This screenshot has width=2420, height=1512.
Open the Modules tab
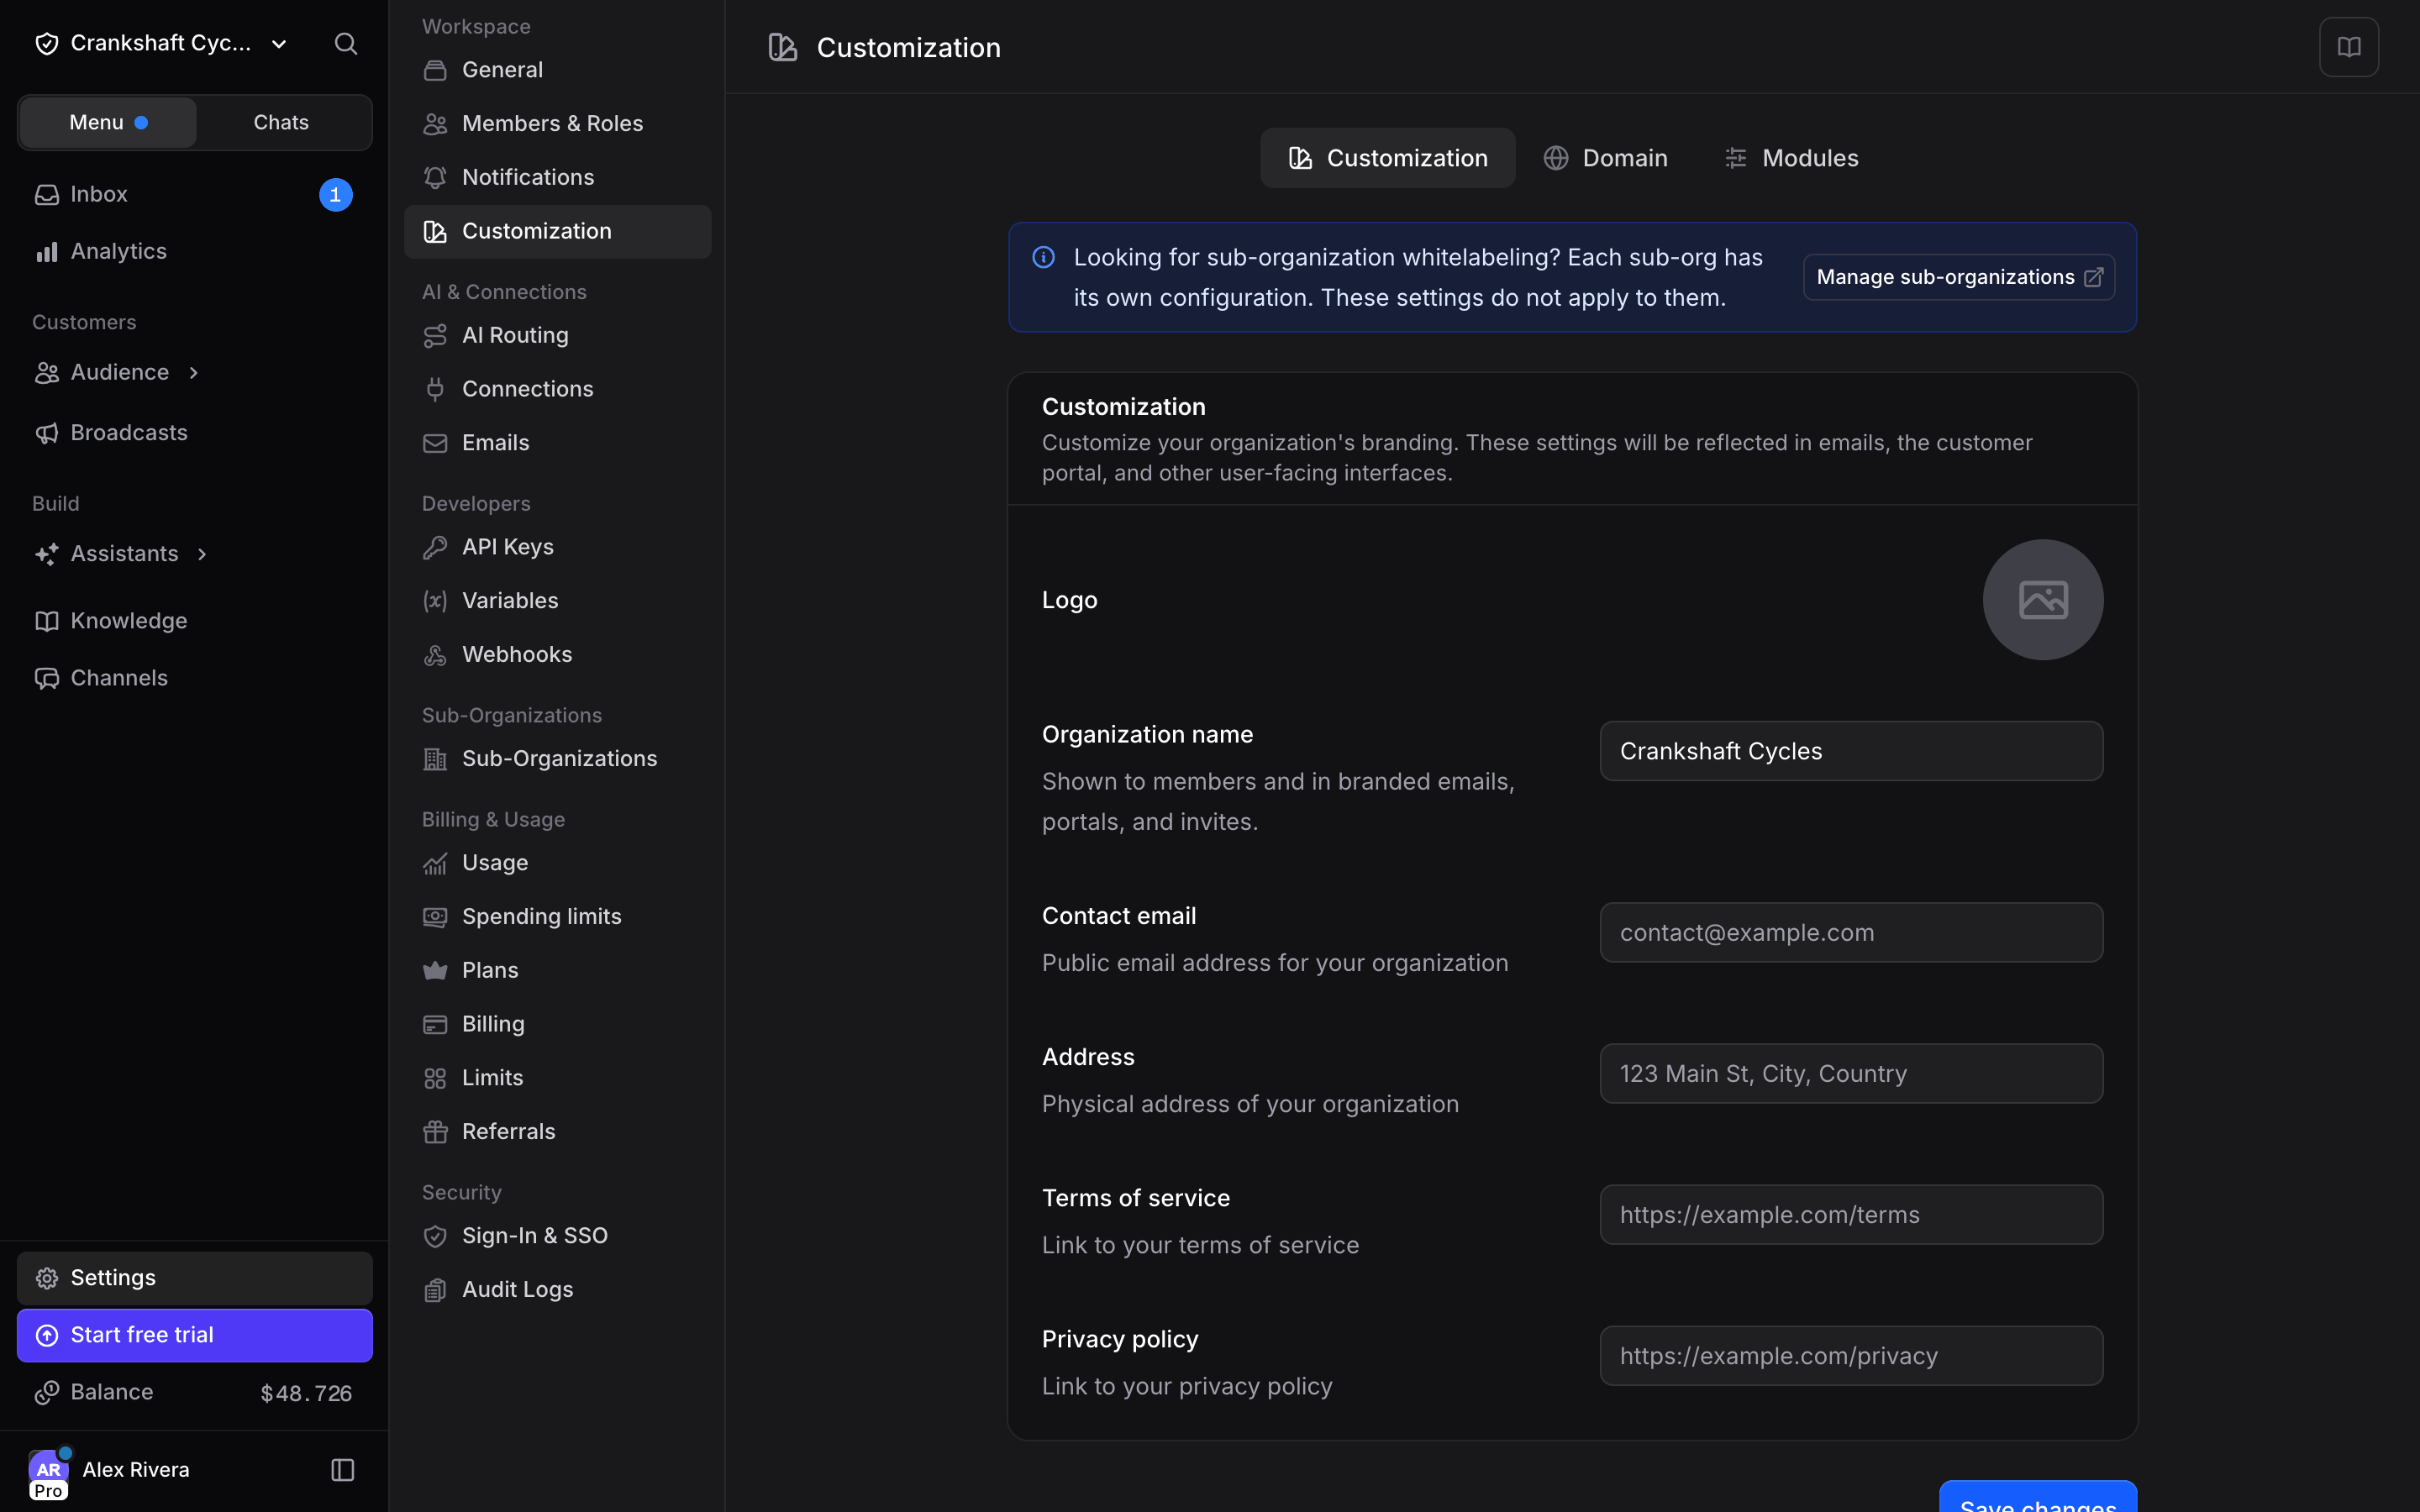(1791, 158)
